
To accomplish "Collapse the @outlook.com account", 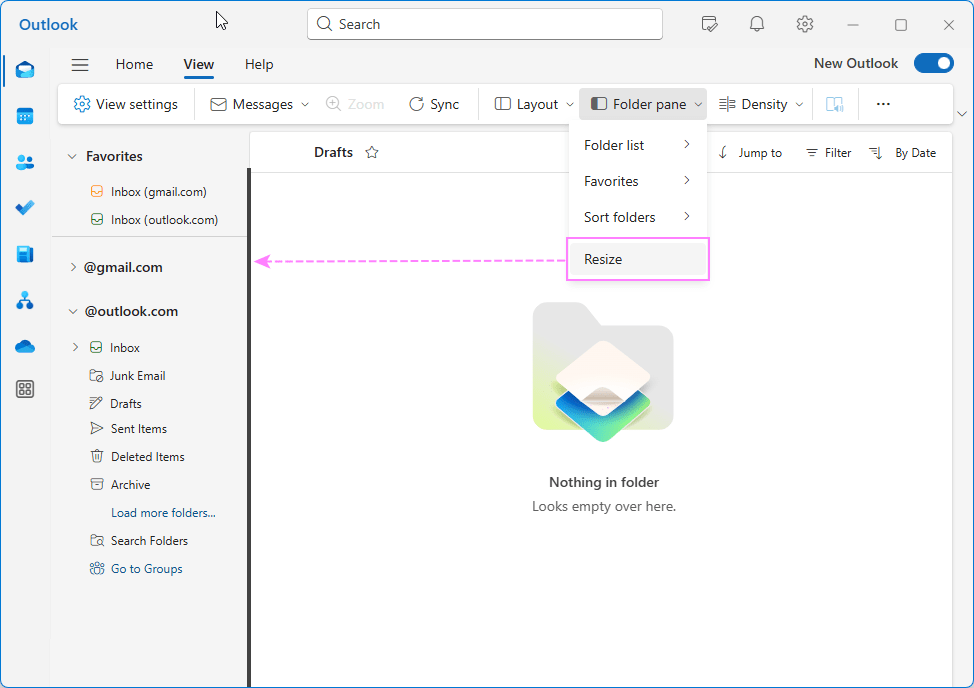I will coord(73,311).
